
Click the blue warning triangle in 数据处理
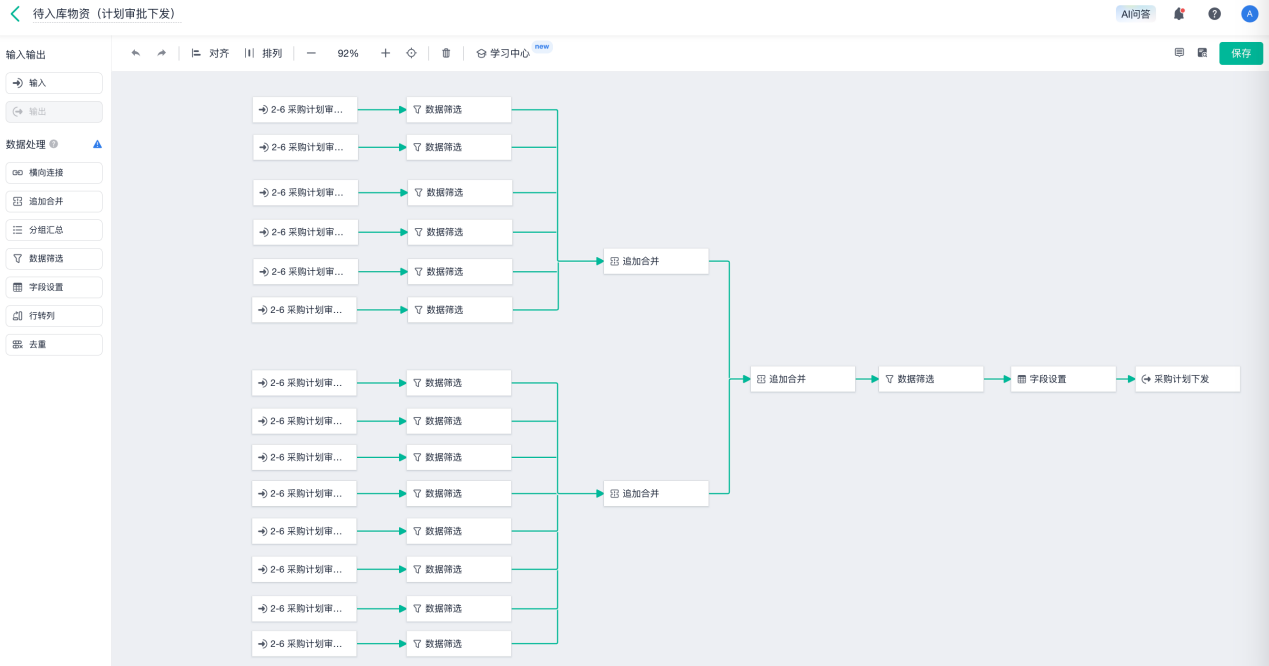tap(97, 144)
